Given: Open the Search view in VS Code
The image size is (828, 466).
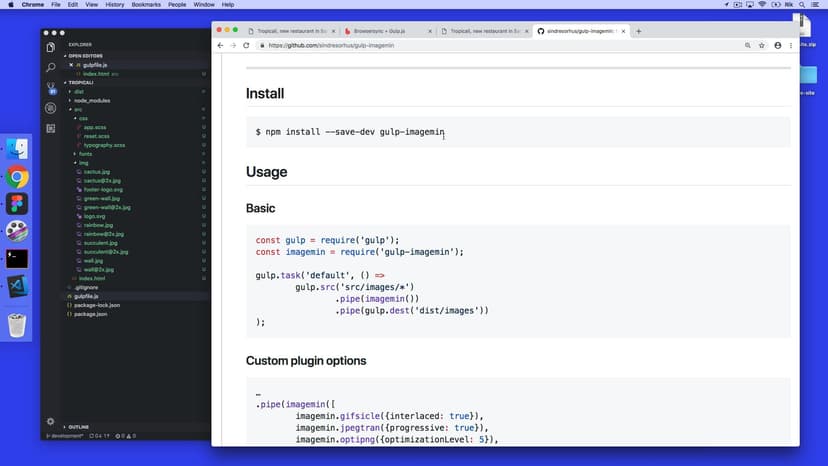Looking at the screenshot, I should (x=51, y=67).
